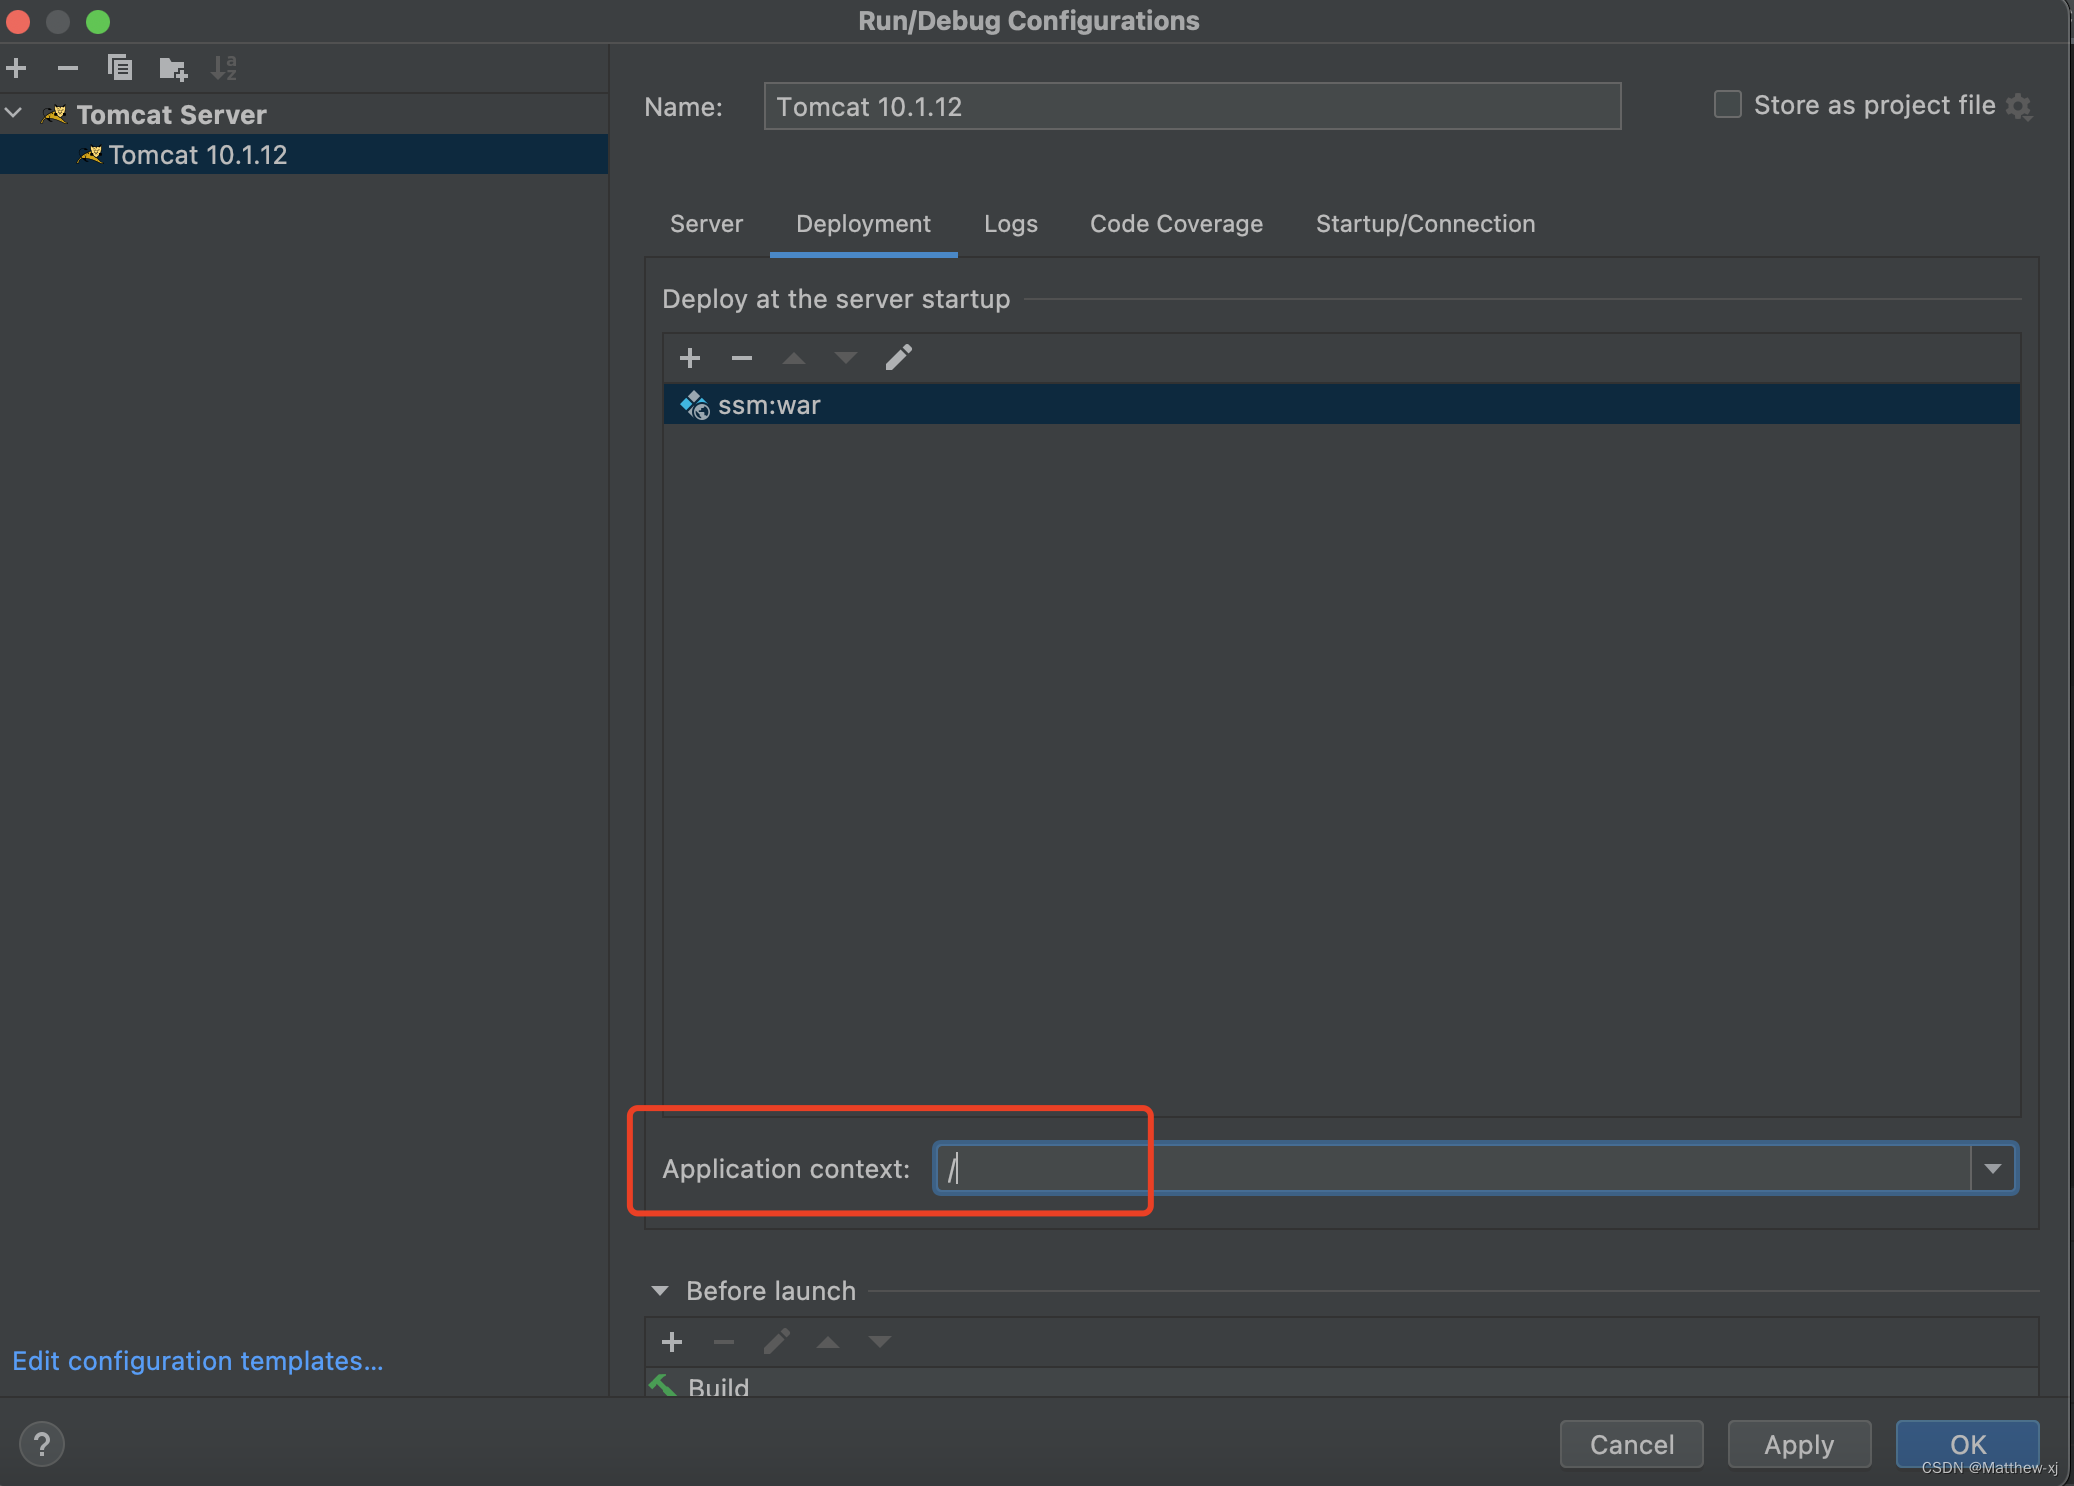Click the sort configurations alphabetically icon

click(224, 68)
